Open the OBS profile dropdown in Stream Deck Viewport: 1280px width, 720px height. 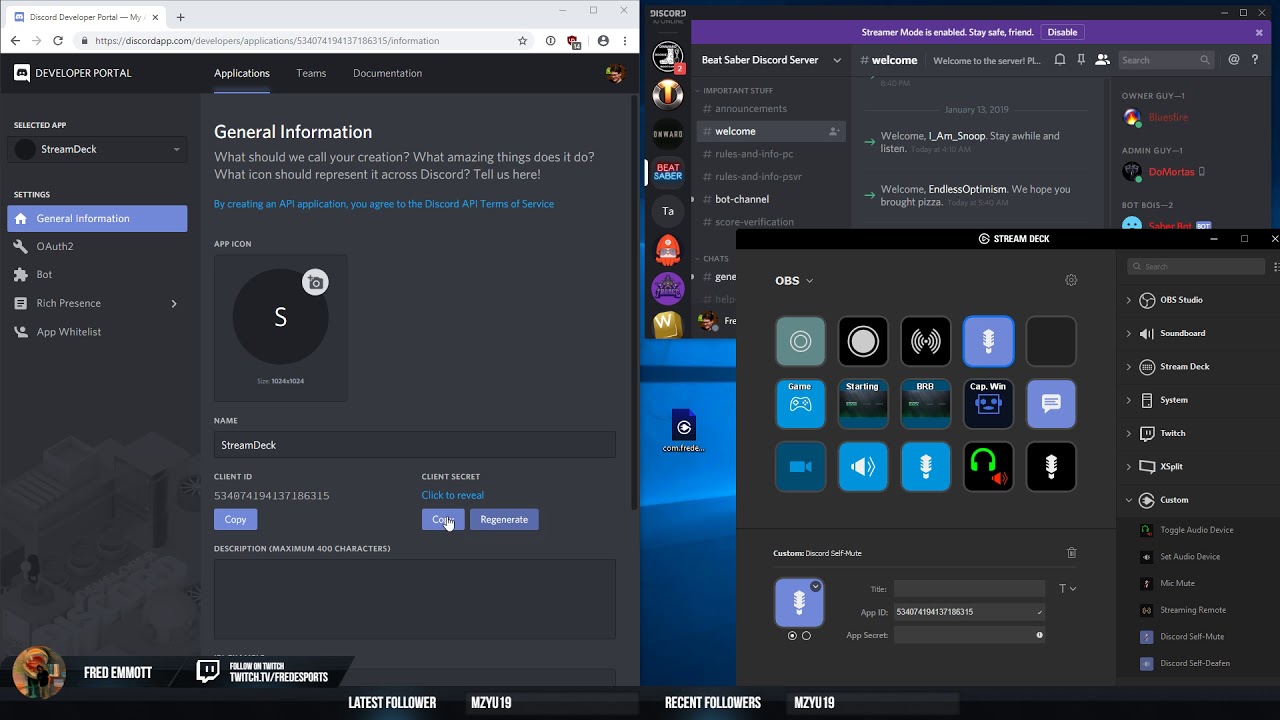[x=794, y=281]
